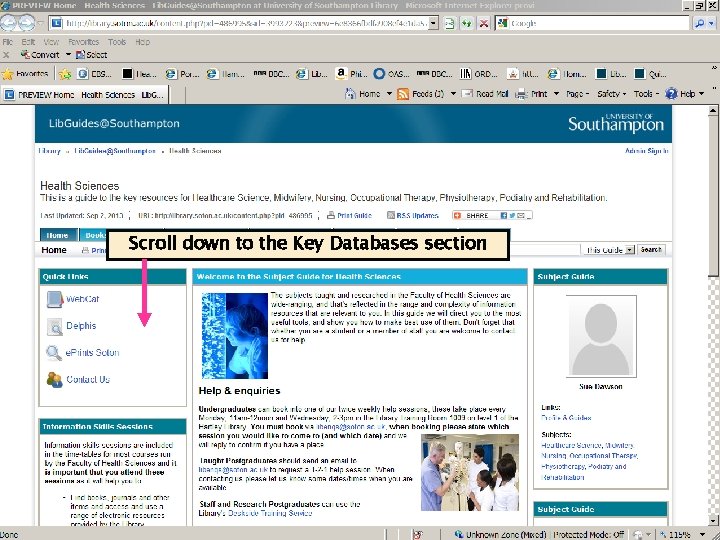Open the Amazon Phi... favorites shortcut

[351, 74]
